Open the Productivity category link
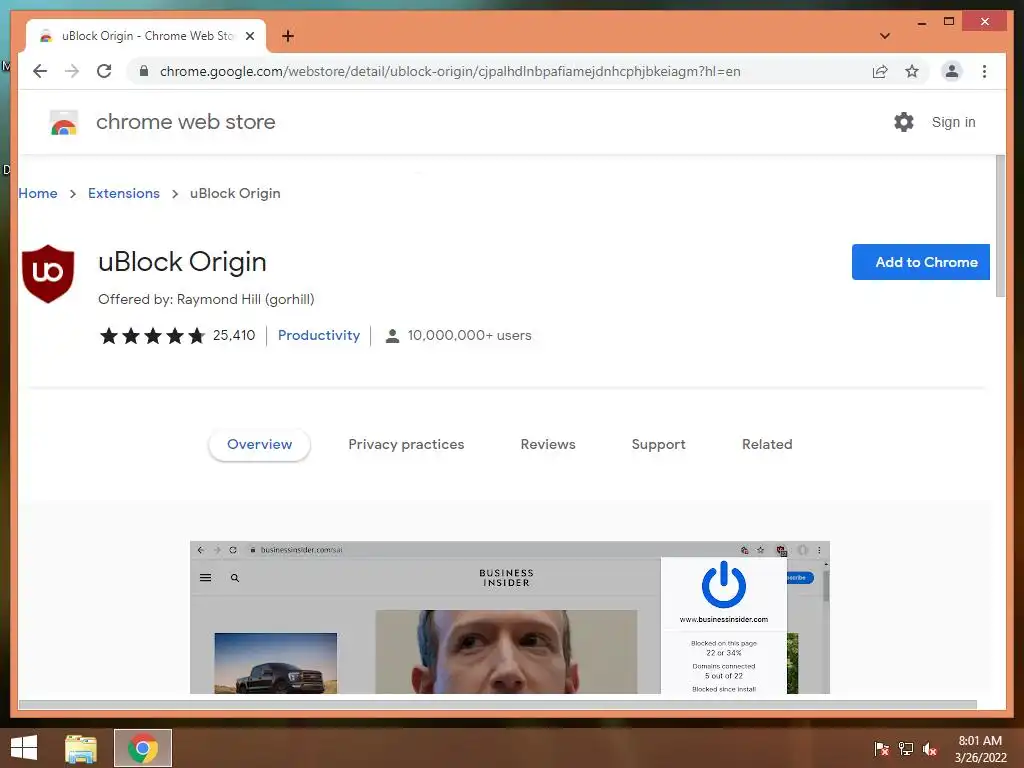 319,335
